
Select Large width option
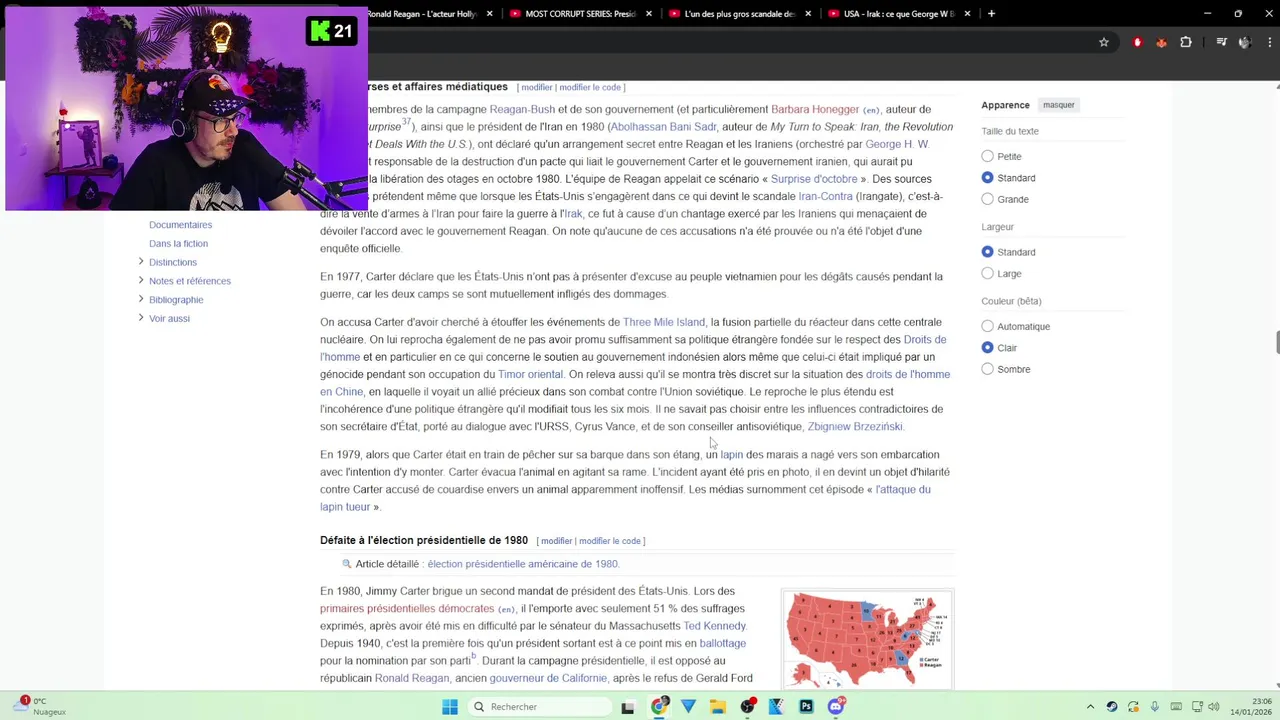click(x=987, y=273)
